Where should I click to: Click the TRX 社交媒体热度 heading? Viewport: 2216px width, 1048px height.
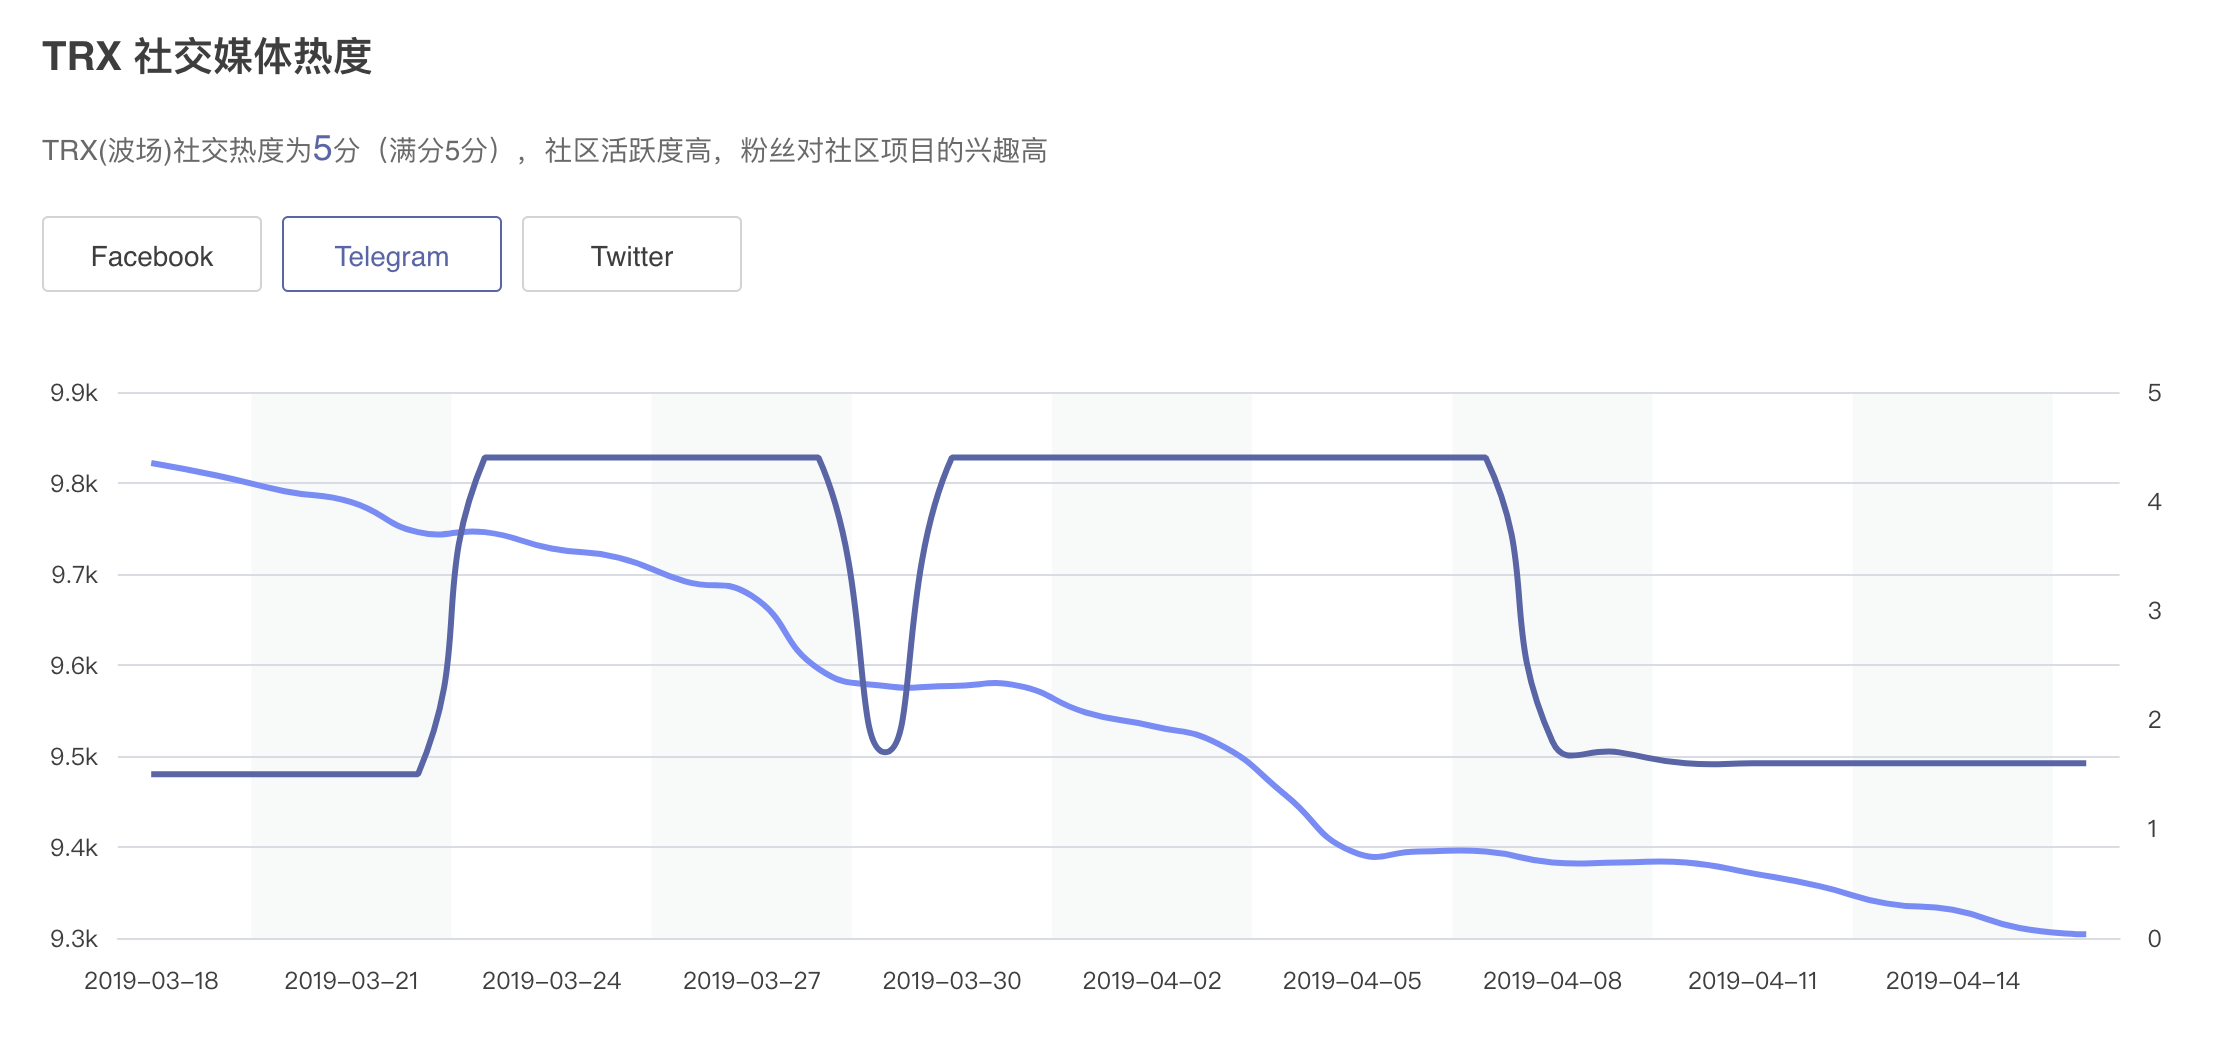point(207,57)
